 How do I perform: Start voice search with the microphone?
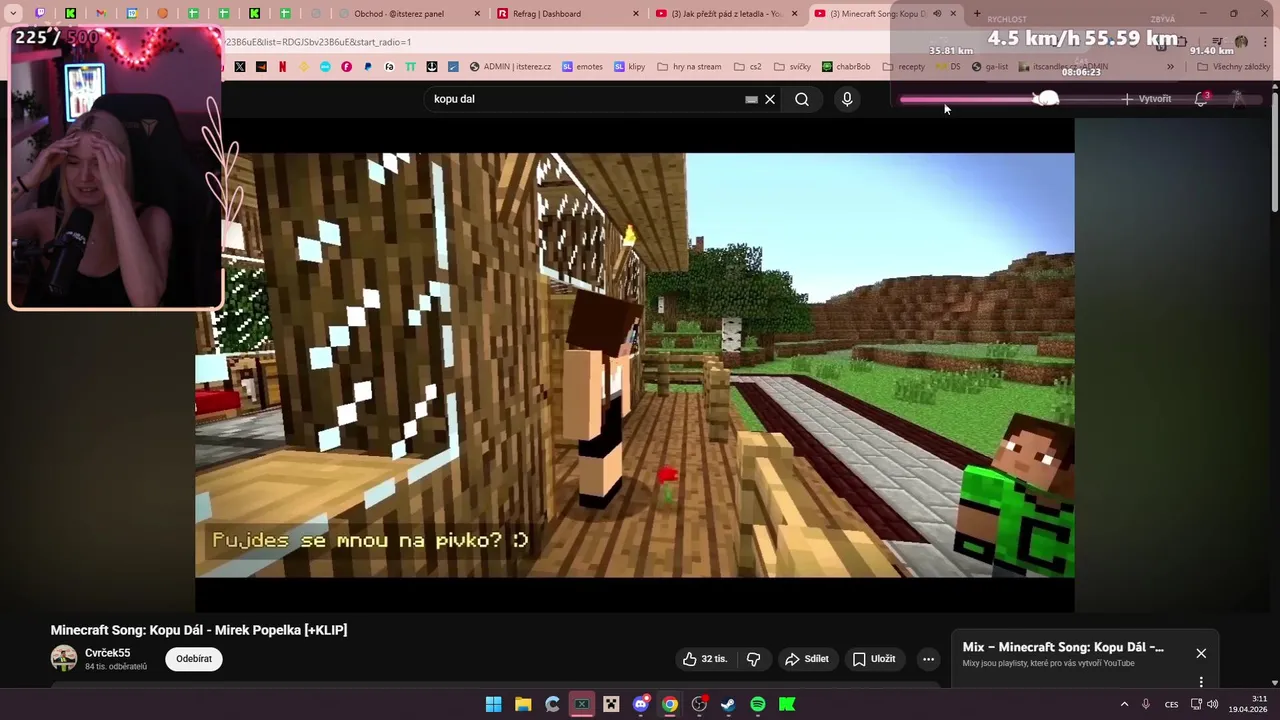tap(847, 99)
